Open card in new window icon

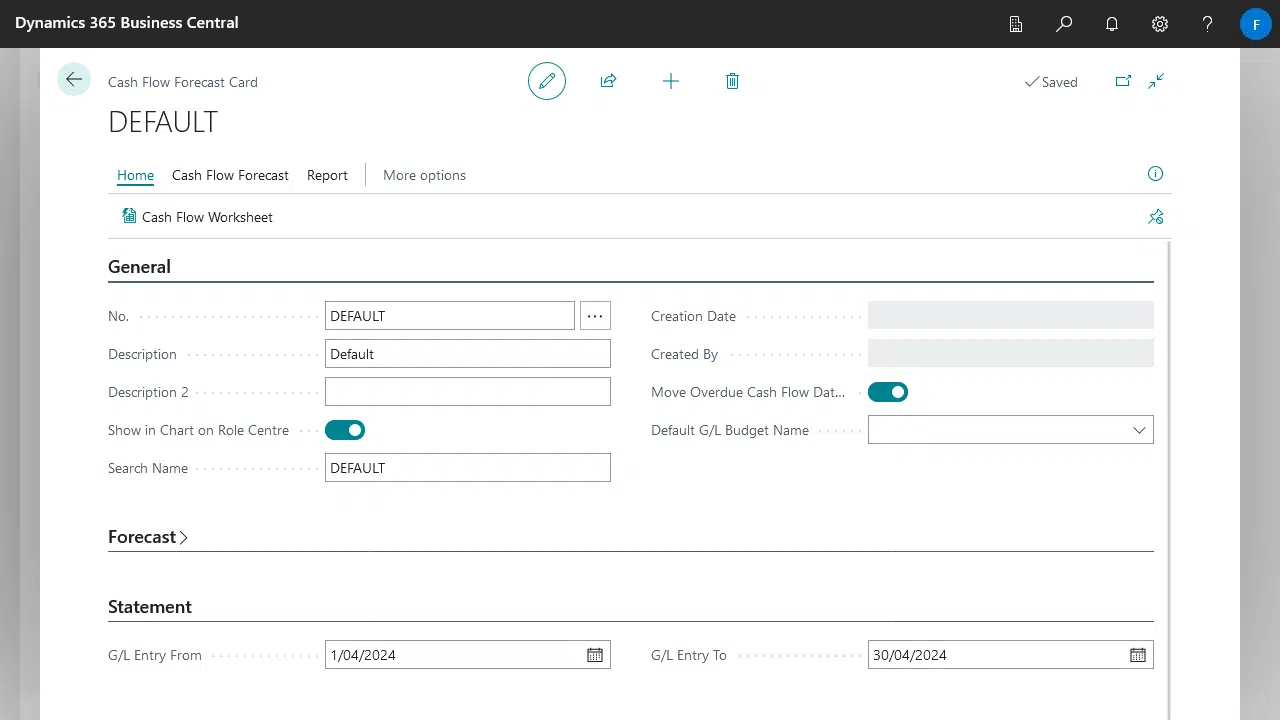point(1123,81)
